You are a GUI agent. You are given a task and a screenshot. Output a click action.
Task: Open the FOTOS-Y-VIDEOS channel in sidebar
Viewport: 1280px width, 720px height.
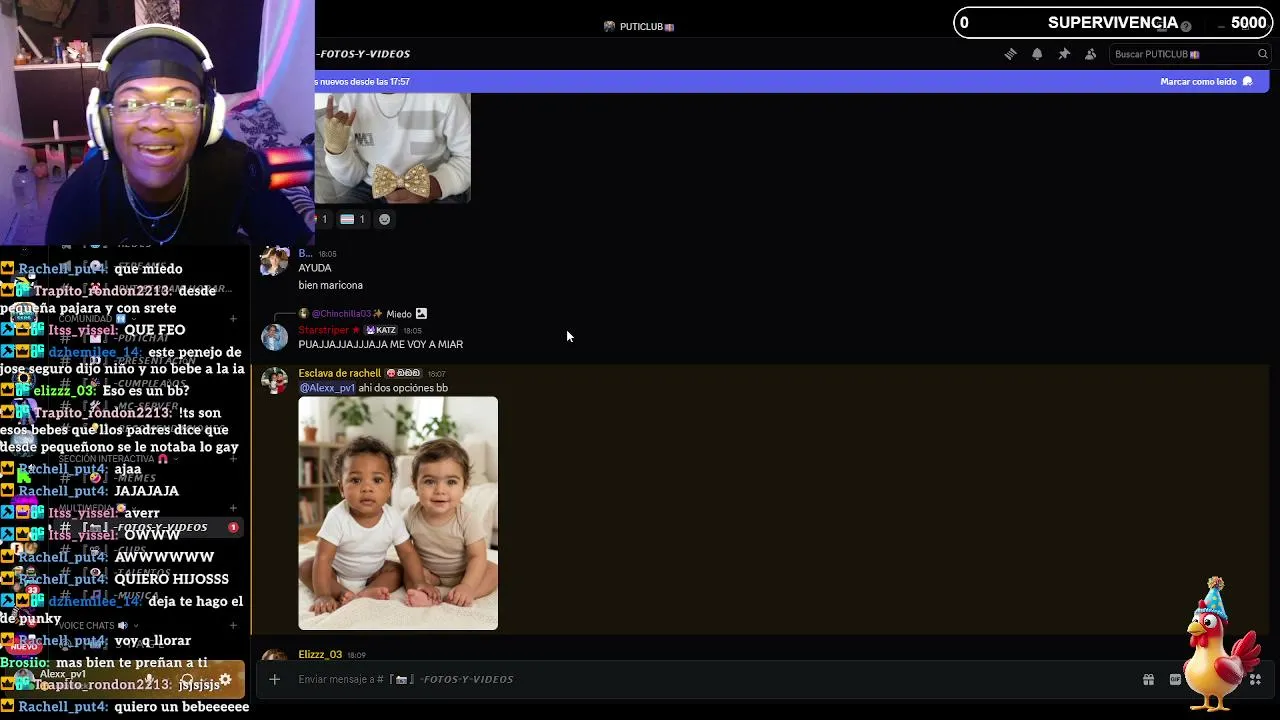point(148,527)
